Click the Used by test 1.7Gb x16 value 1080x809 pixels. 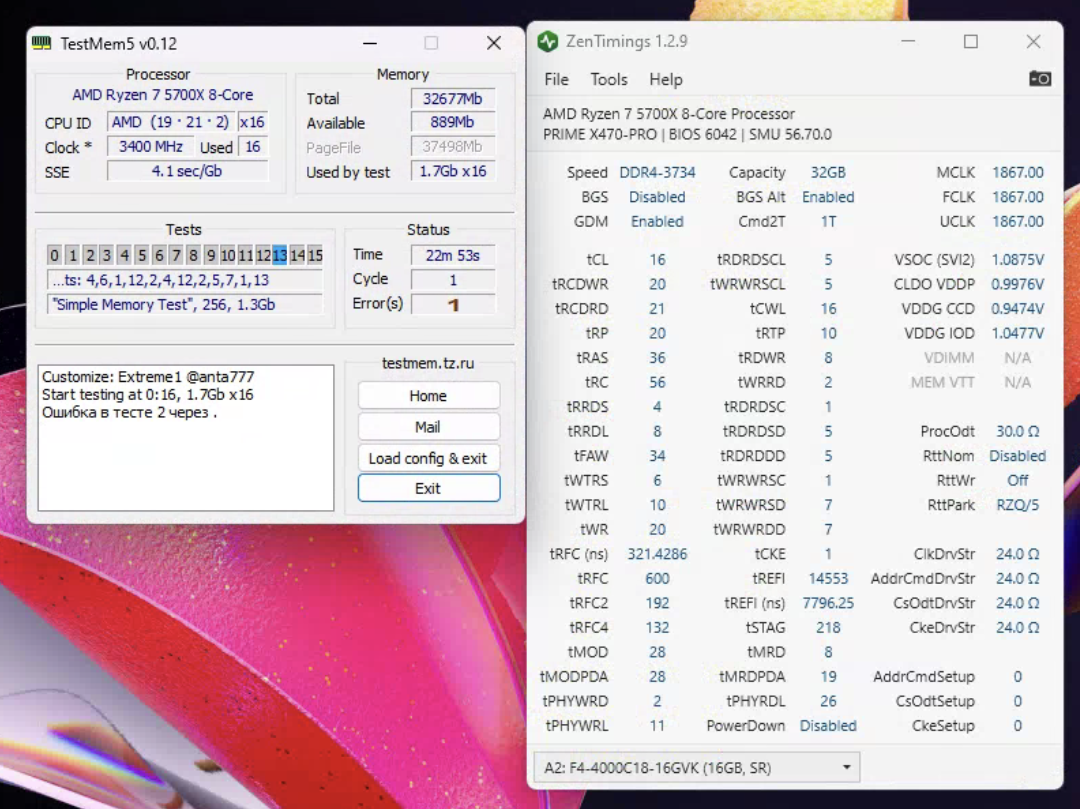[453, 171]
